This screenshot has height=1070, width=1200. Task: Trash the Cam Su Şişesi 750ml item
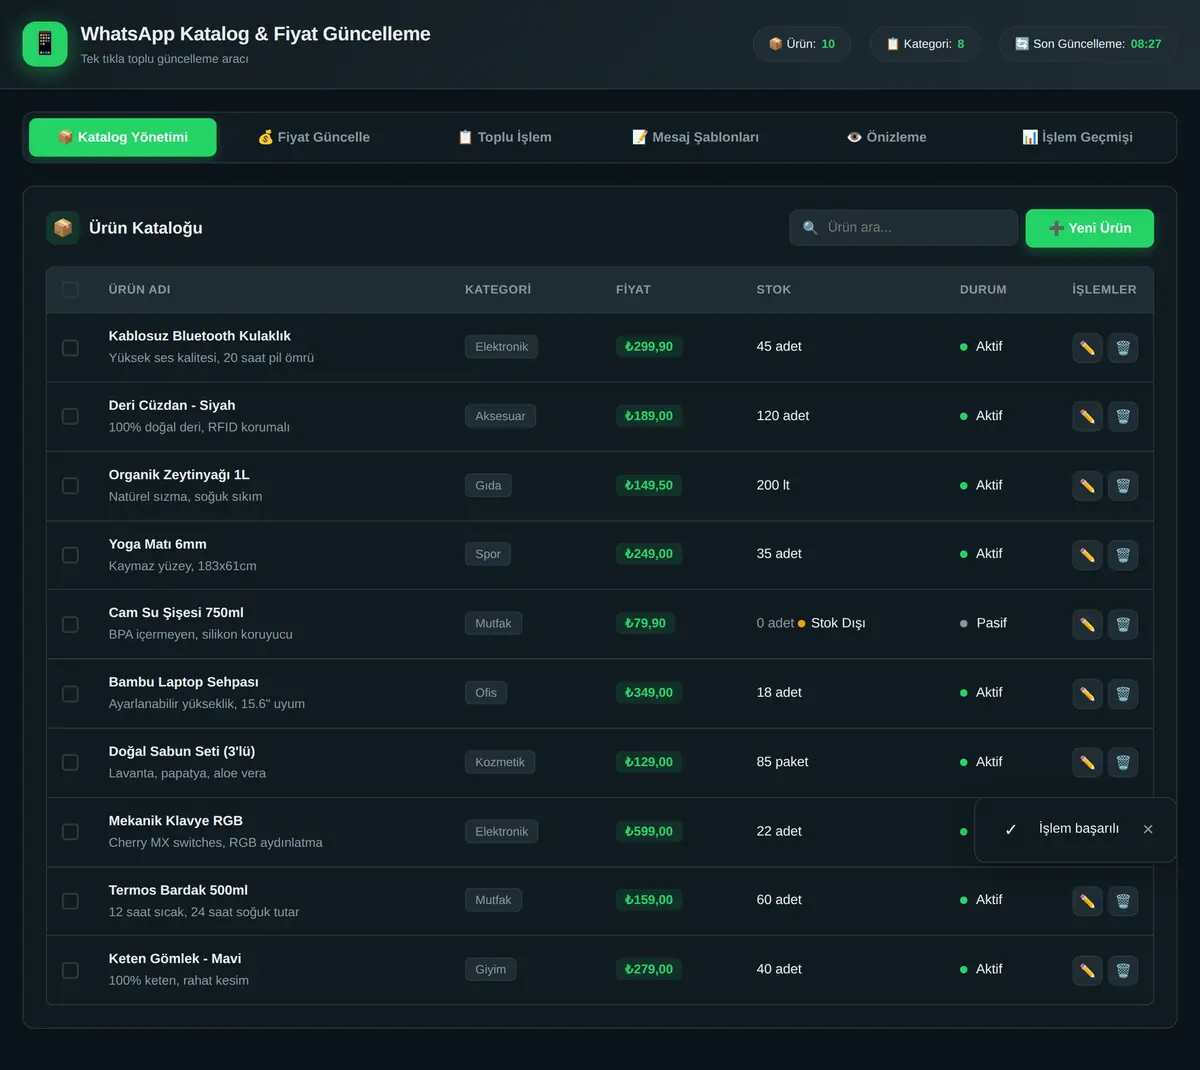(1123, 624)
